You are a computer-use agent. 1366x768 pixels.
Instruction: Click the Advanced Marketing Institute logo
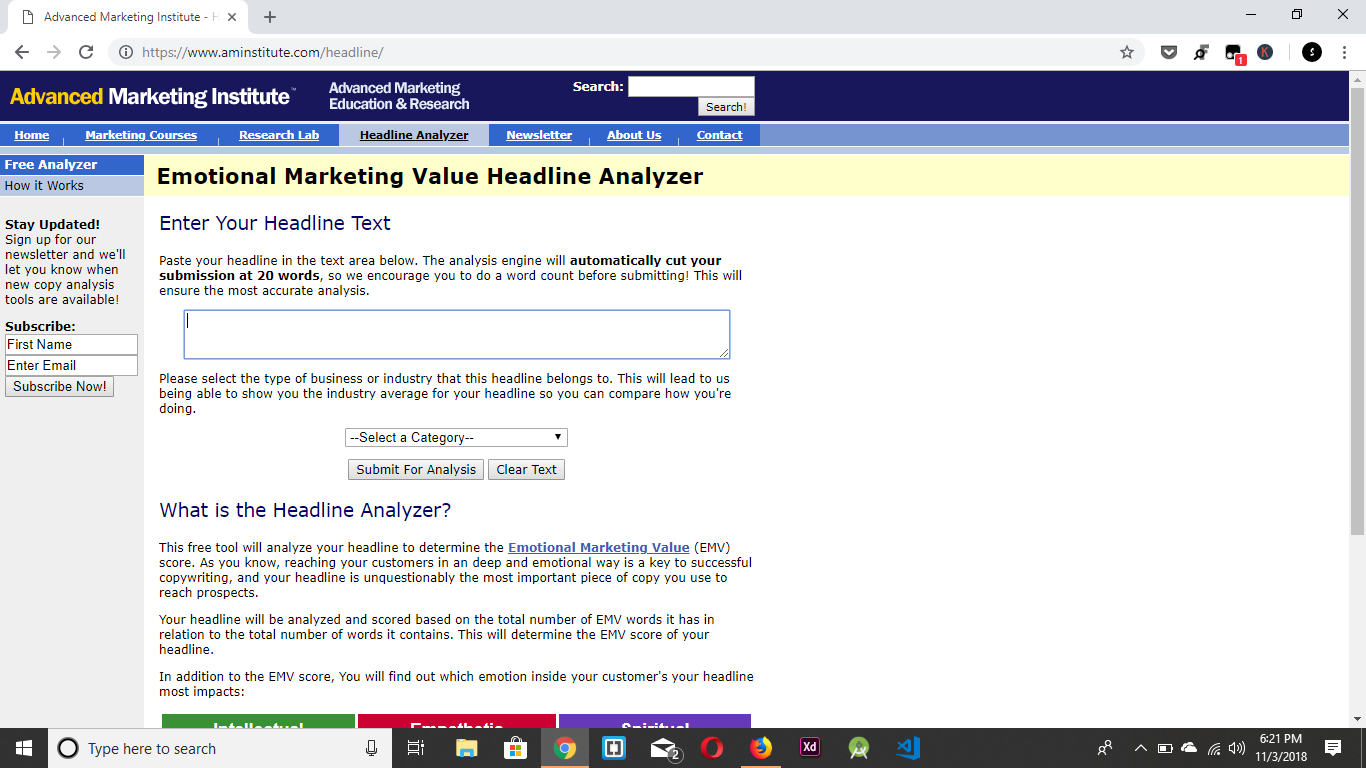pyautogui.click(x=152, y=97)
